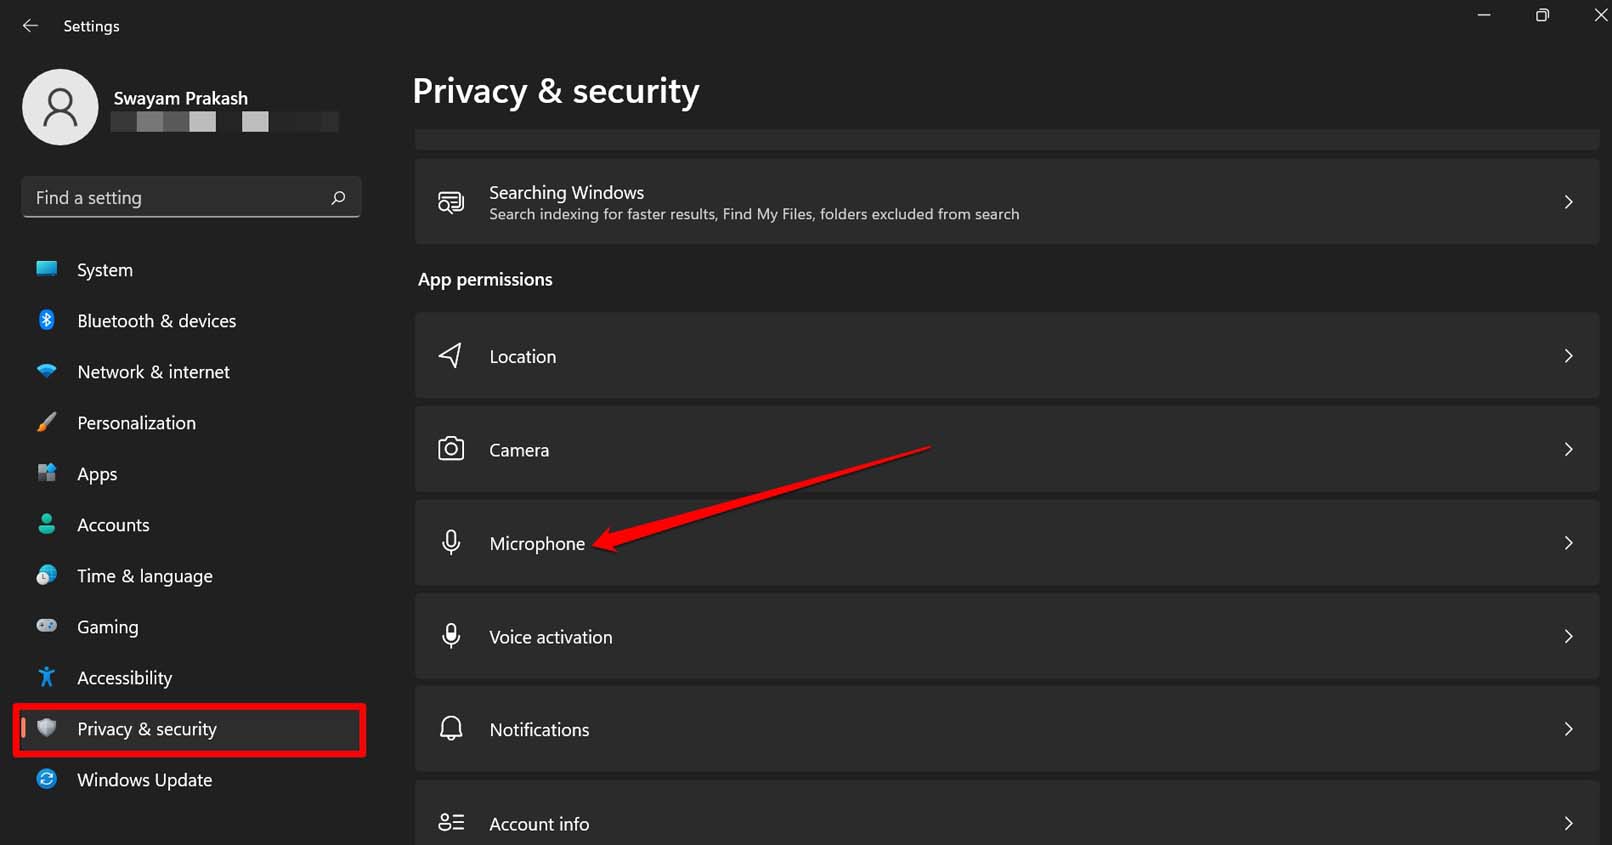
Task: Expand the Account info row chevron
Action: pos(1568,823)
